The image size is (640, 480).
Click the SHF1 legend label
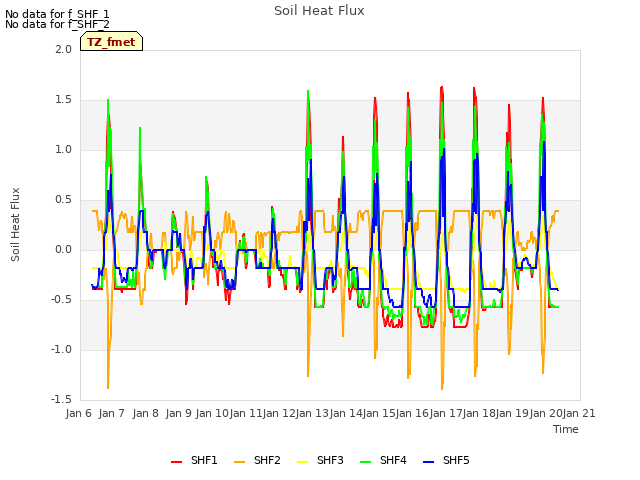point(204,460)
